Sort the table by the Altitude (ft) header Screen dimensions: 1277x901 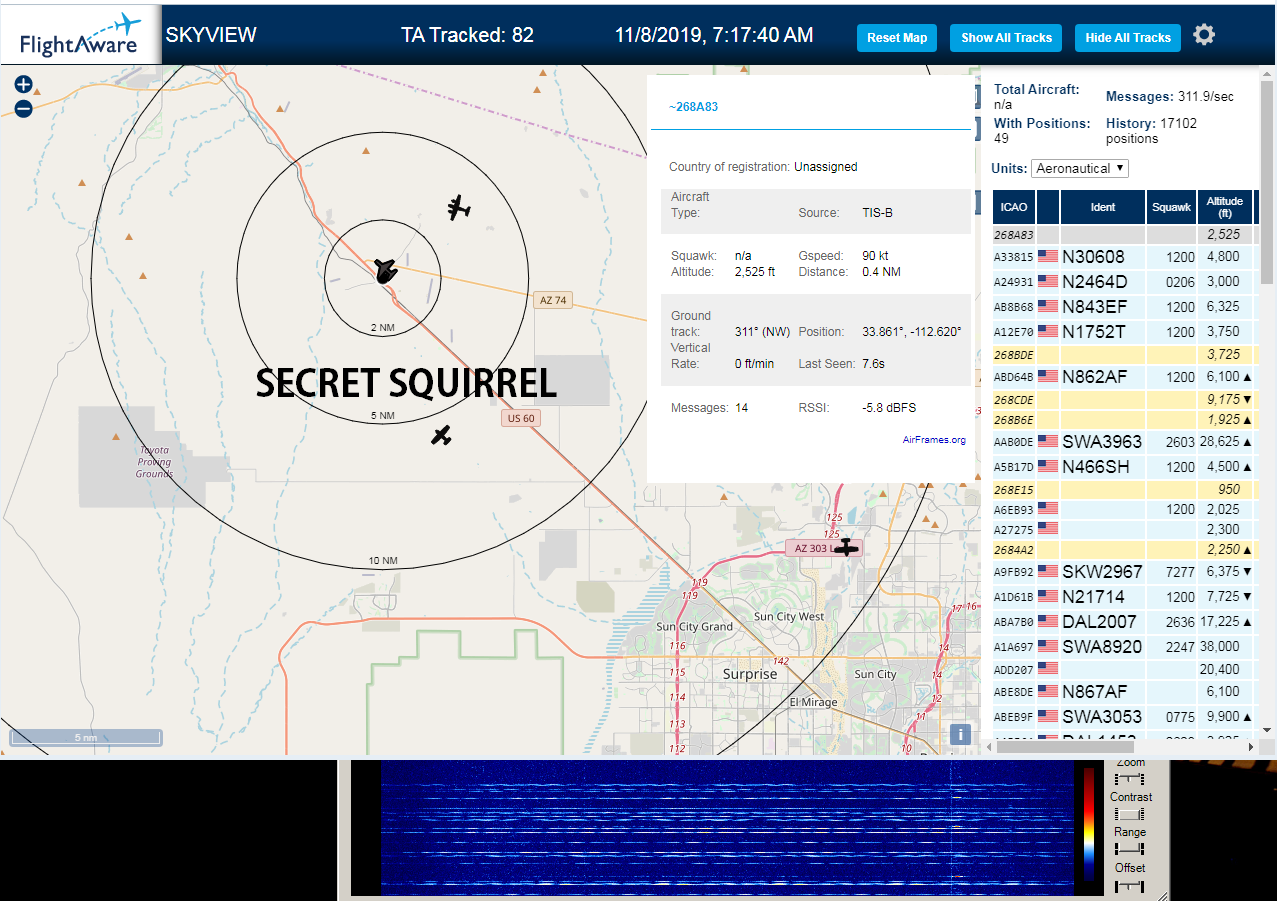click(x=1224, y=207)
